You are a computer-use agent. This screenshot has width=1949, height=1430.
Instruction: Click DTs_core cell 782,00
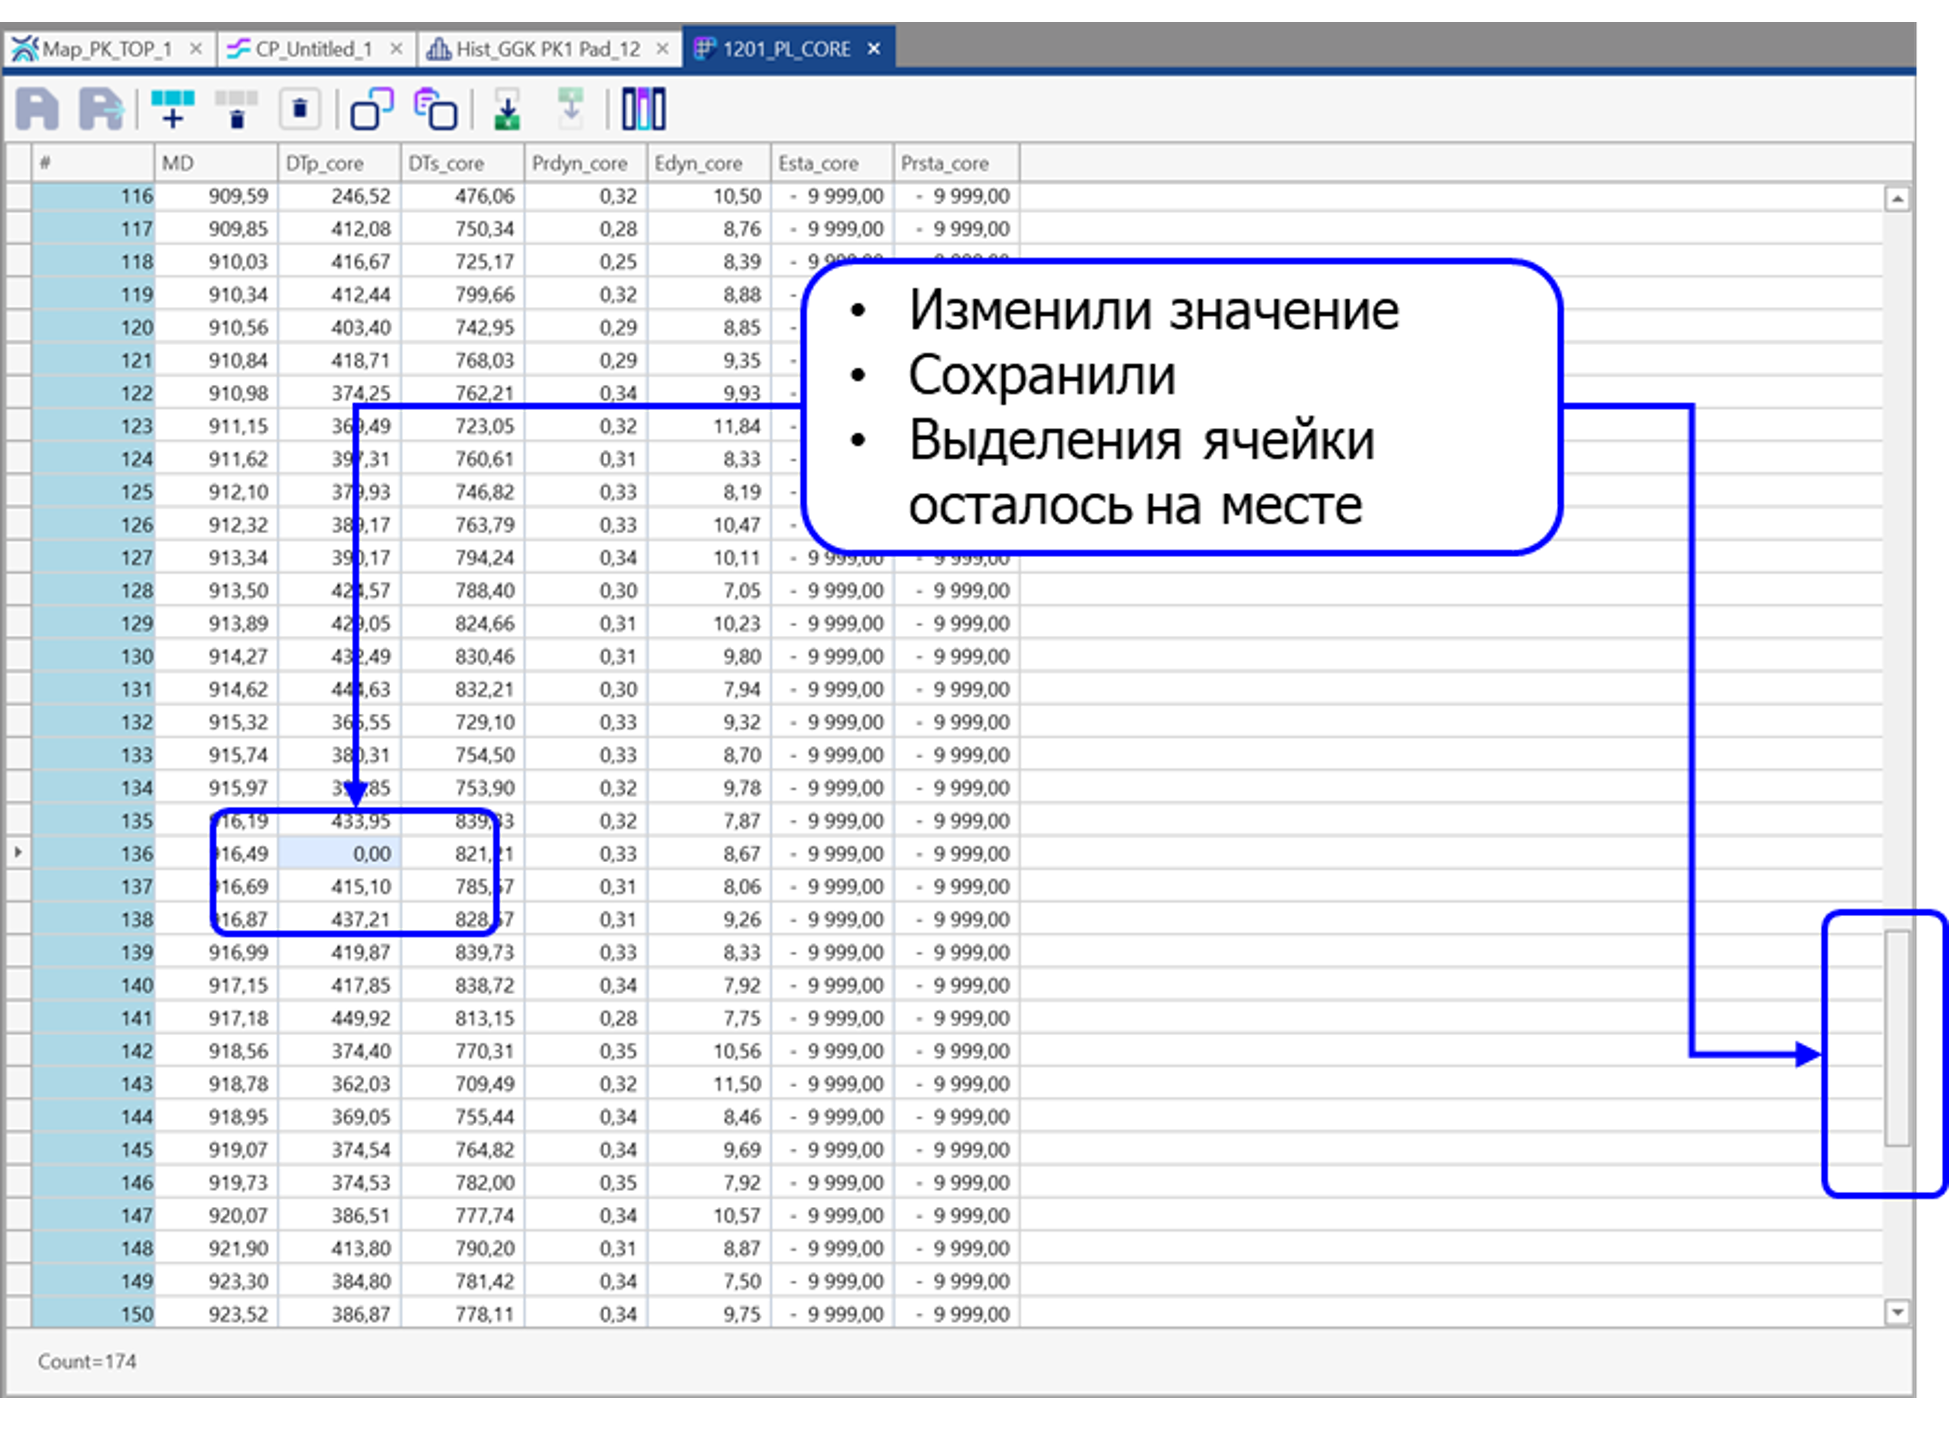463,1182
